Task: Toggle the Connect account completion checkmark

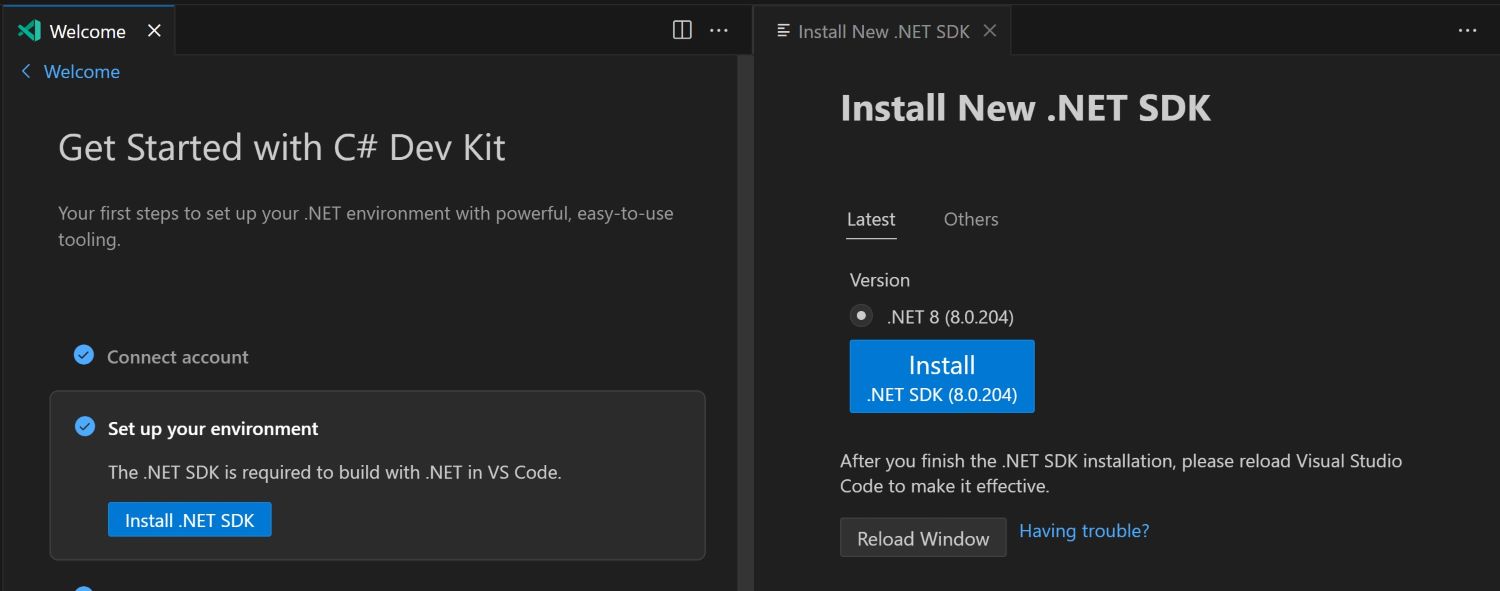Action: pos(85,355)
